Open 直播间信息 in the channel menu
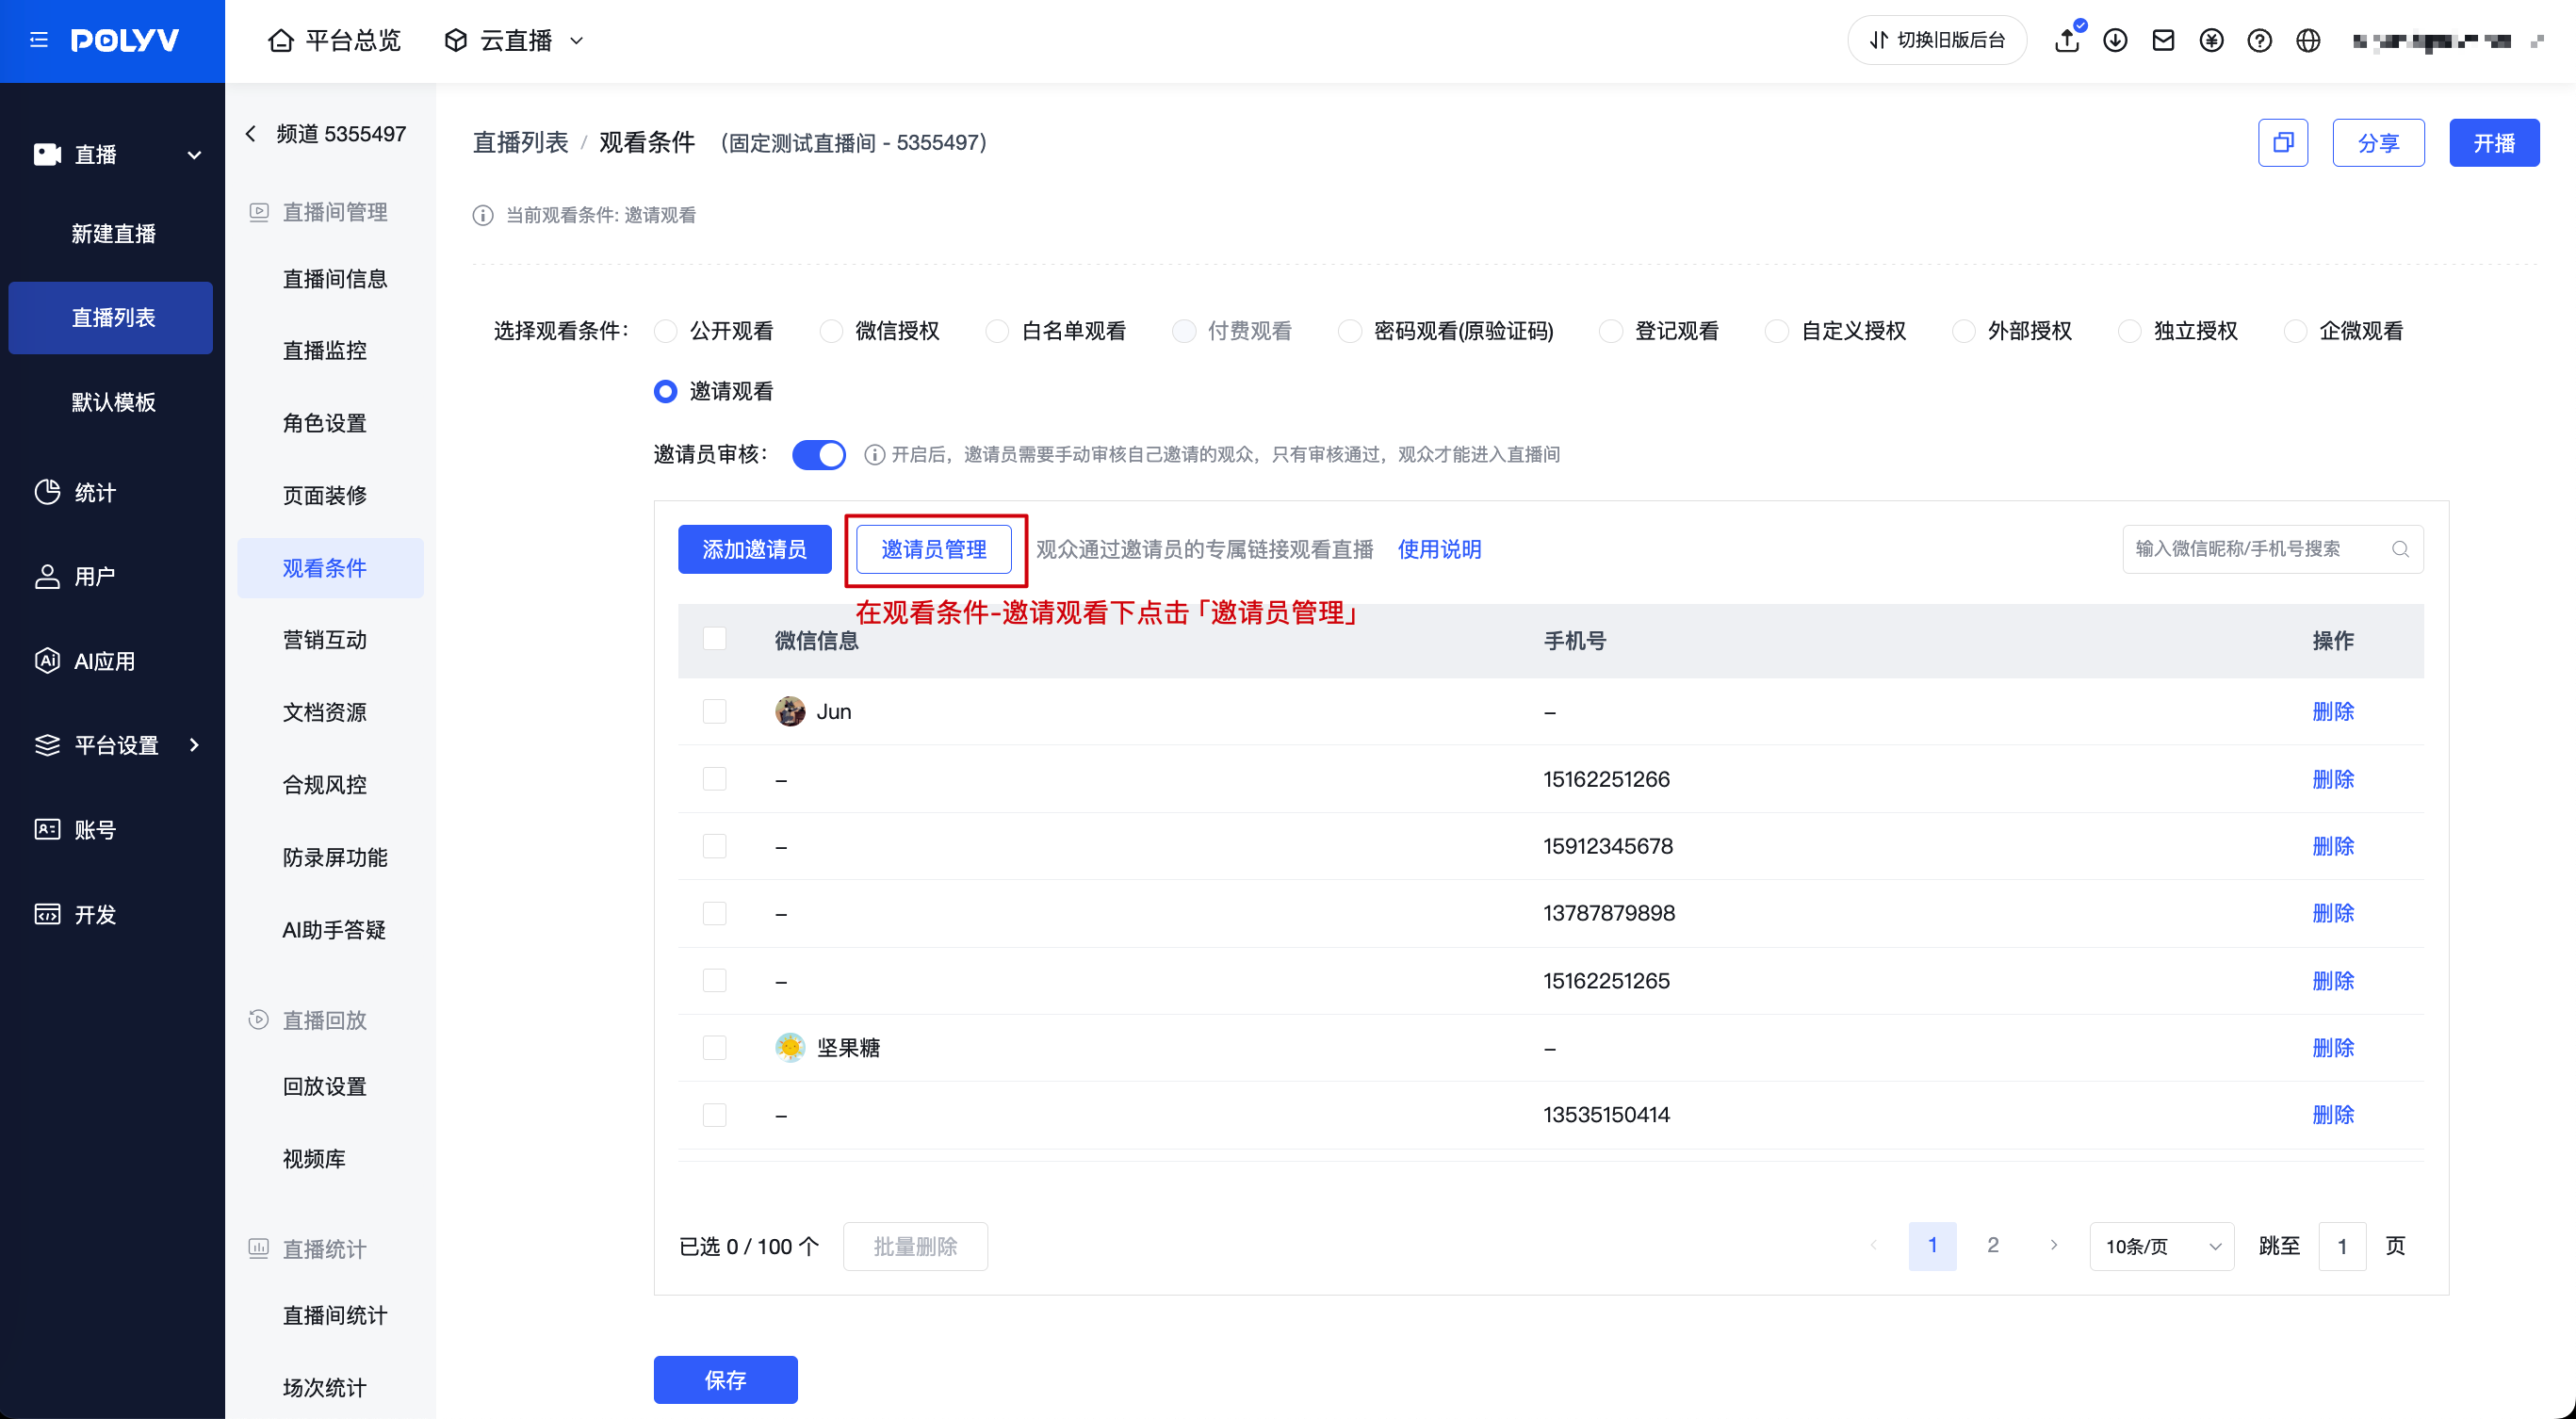Screen dimensions: 2576x1419 pyautogui.click(x=335, y=279)
